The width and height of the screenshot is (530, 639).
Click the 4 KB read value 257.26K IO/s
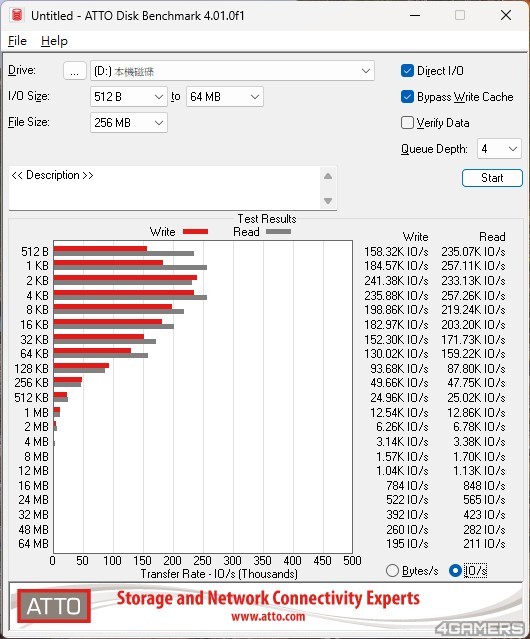[x=473, y=295]
